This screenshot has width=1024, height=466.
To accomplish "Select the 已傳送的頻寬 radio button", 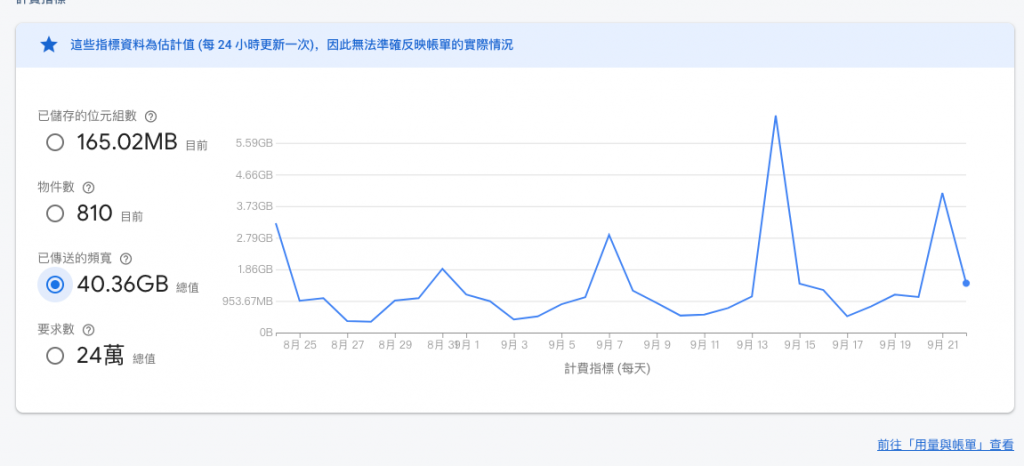I will 56,285.
